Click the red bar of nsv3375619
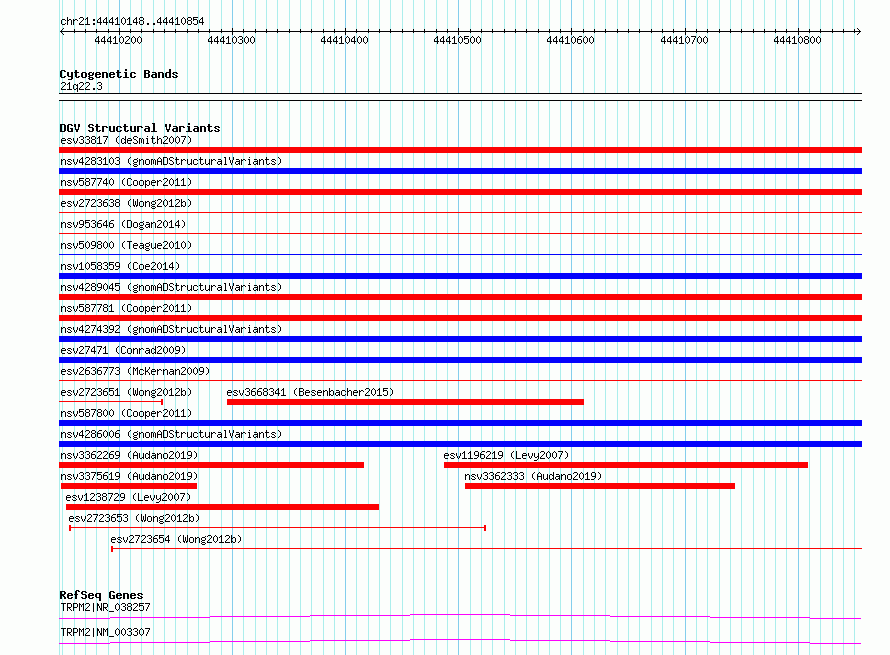 (129, 486)
